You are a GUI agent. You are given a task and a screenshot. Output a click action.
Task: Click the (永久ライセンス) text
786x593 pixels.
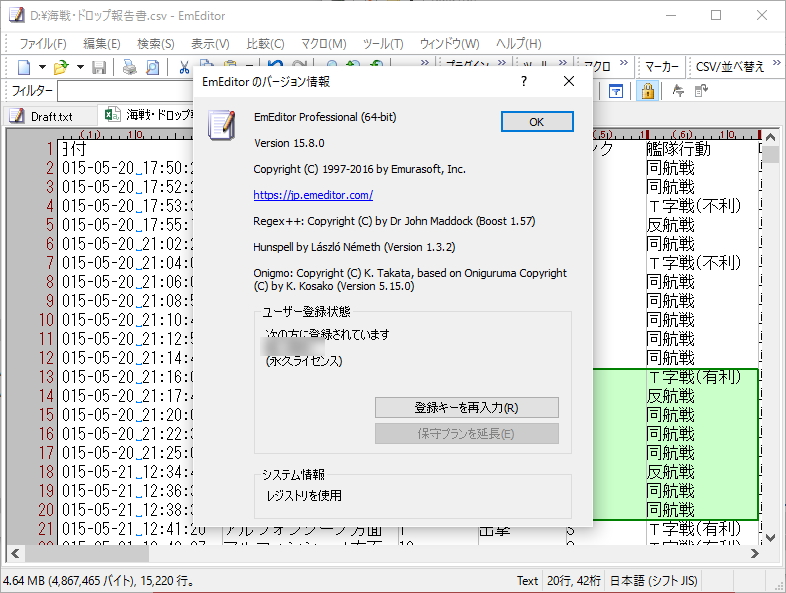point(304,361)
